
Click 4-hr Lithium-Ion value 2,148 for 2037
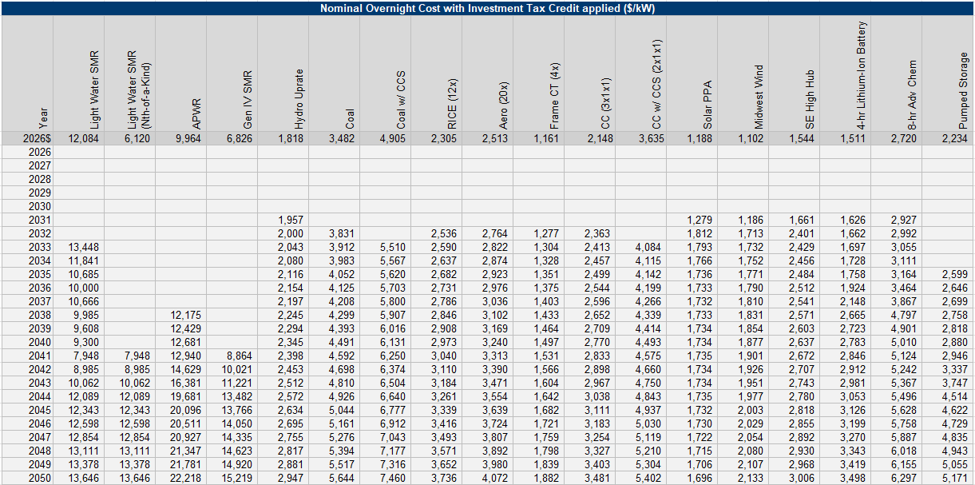(854, 302)
